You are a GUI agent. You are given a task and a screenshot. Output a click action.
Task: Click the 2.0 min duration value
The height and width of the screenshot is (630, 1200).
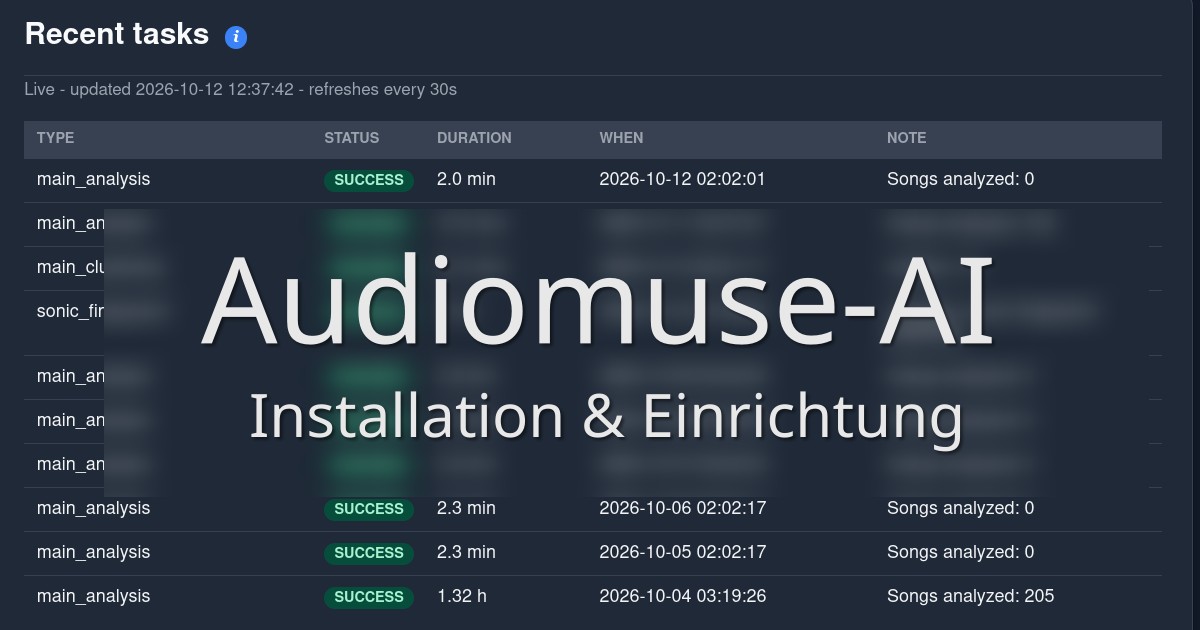pos(466,180)
